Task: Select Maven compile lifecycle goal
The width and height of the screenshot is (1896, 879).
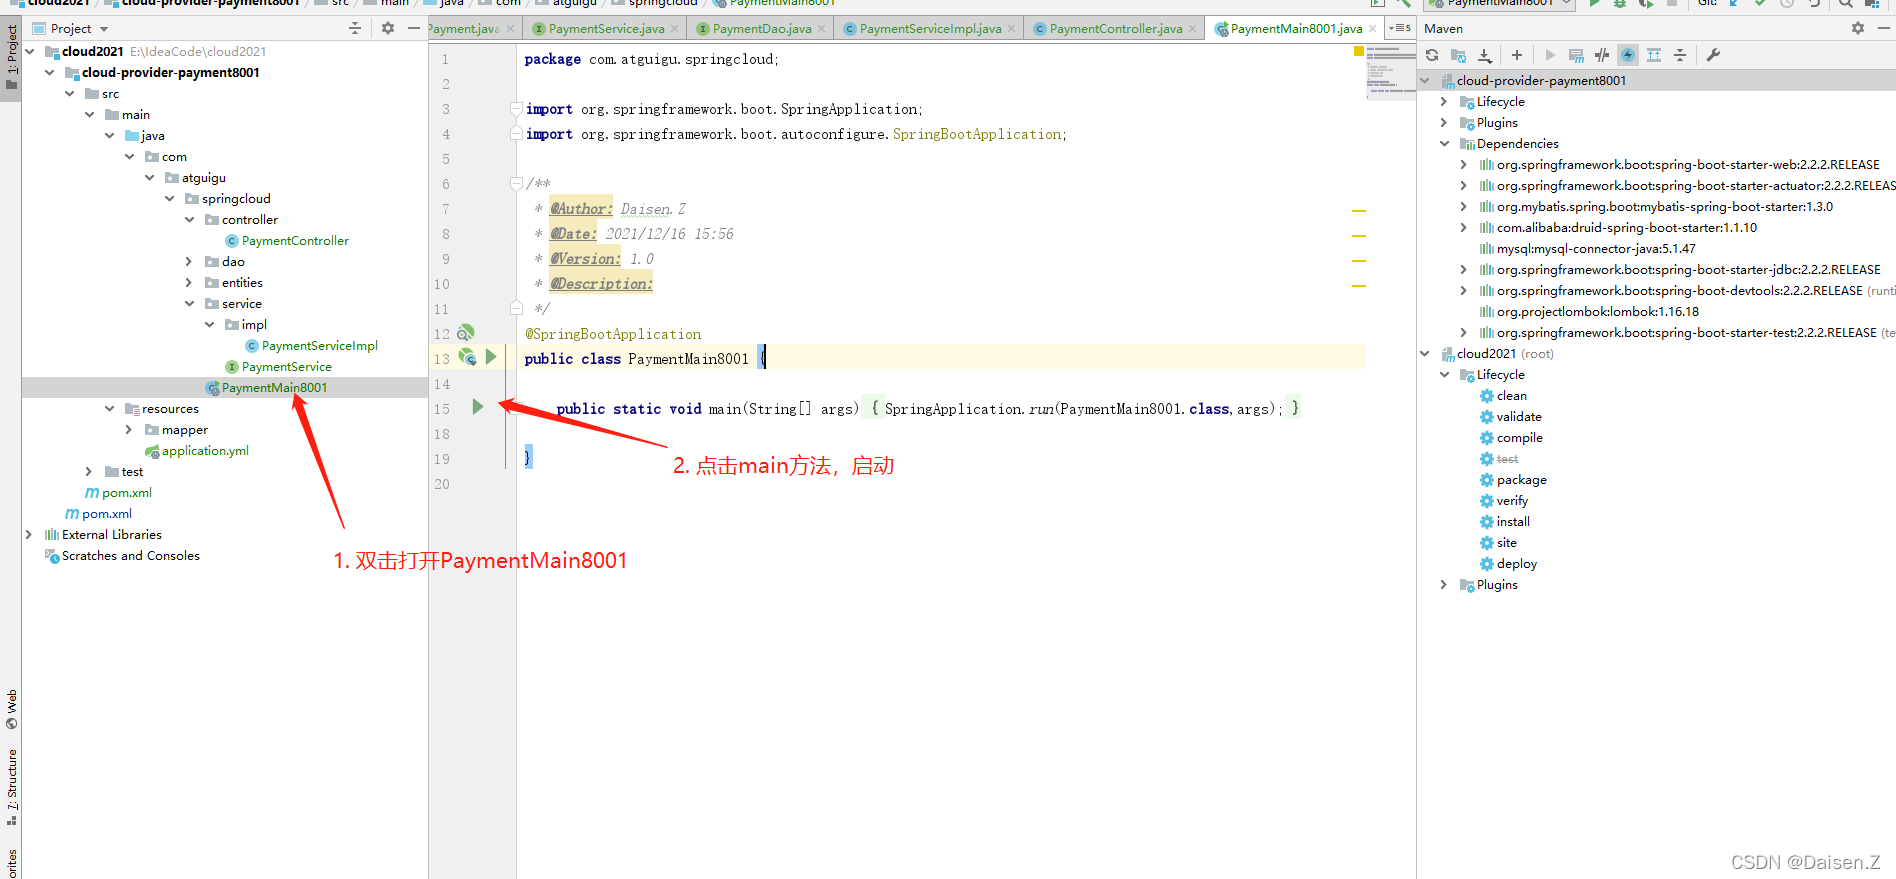Action: tap(1519, 438)
